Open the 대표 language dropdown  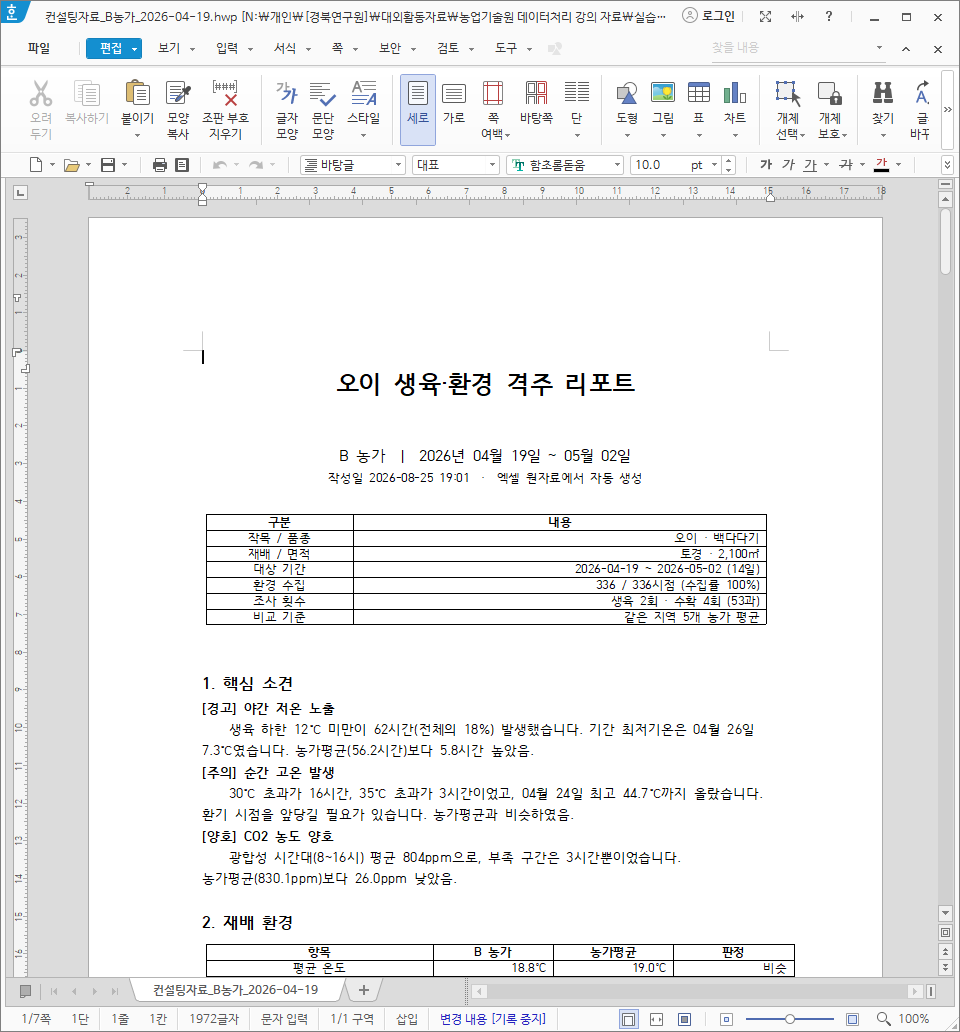click(x=492, y=165)
